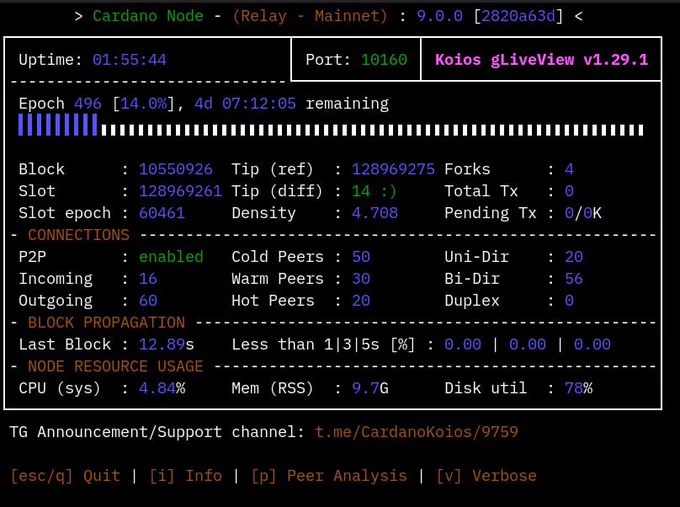Click the Tip (diff) value 14 :)
The image size is (680, 507).
[374, 191]
